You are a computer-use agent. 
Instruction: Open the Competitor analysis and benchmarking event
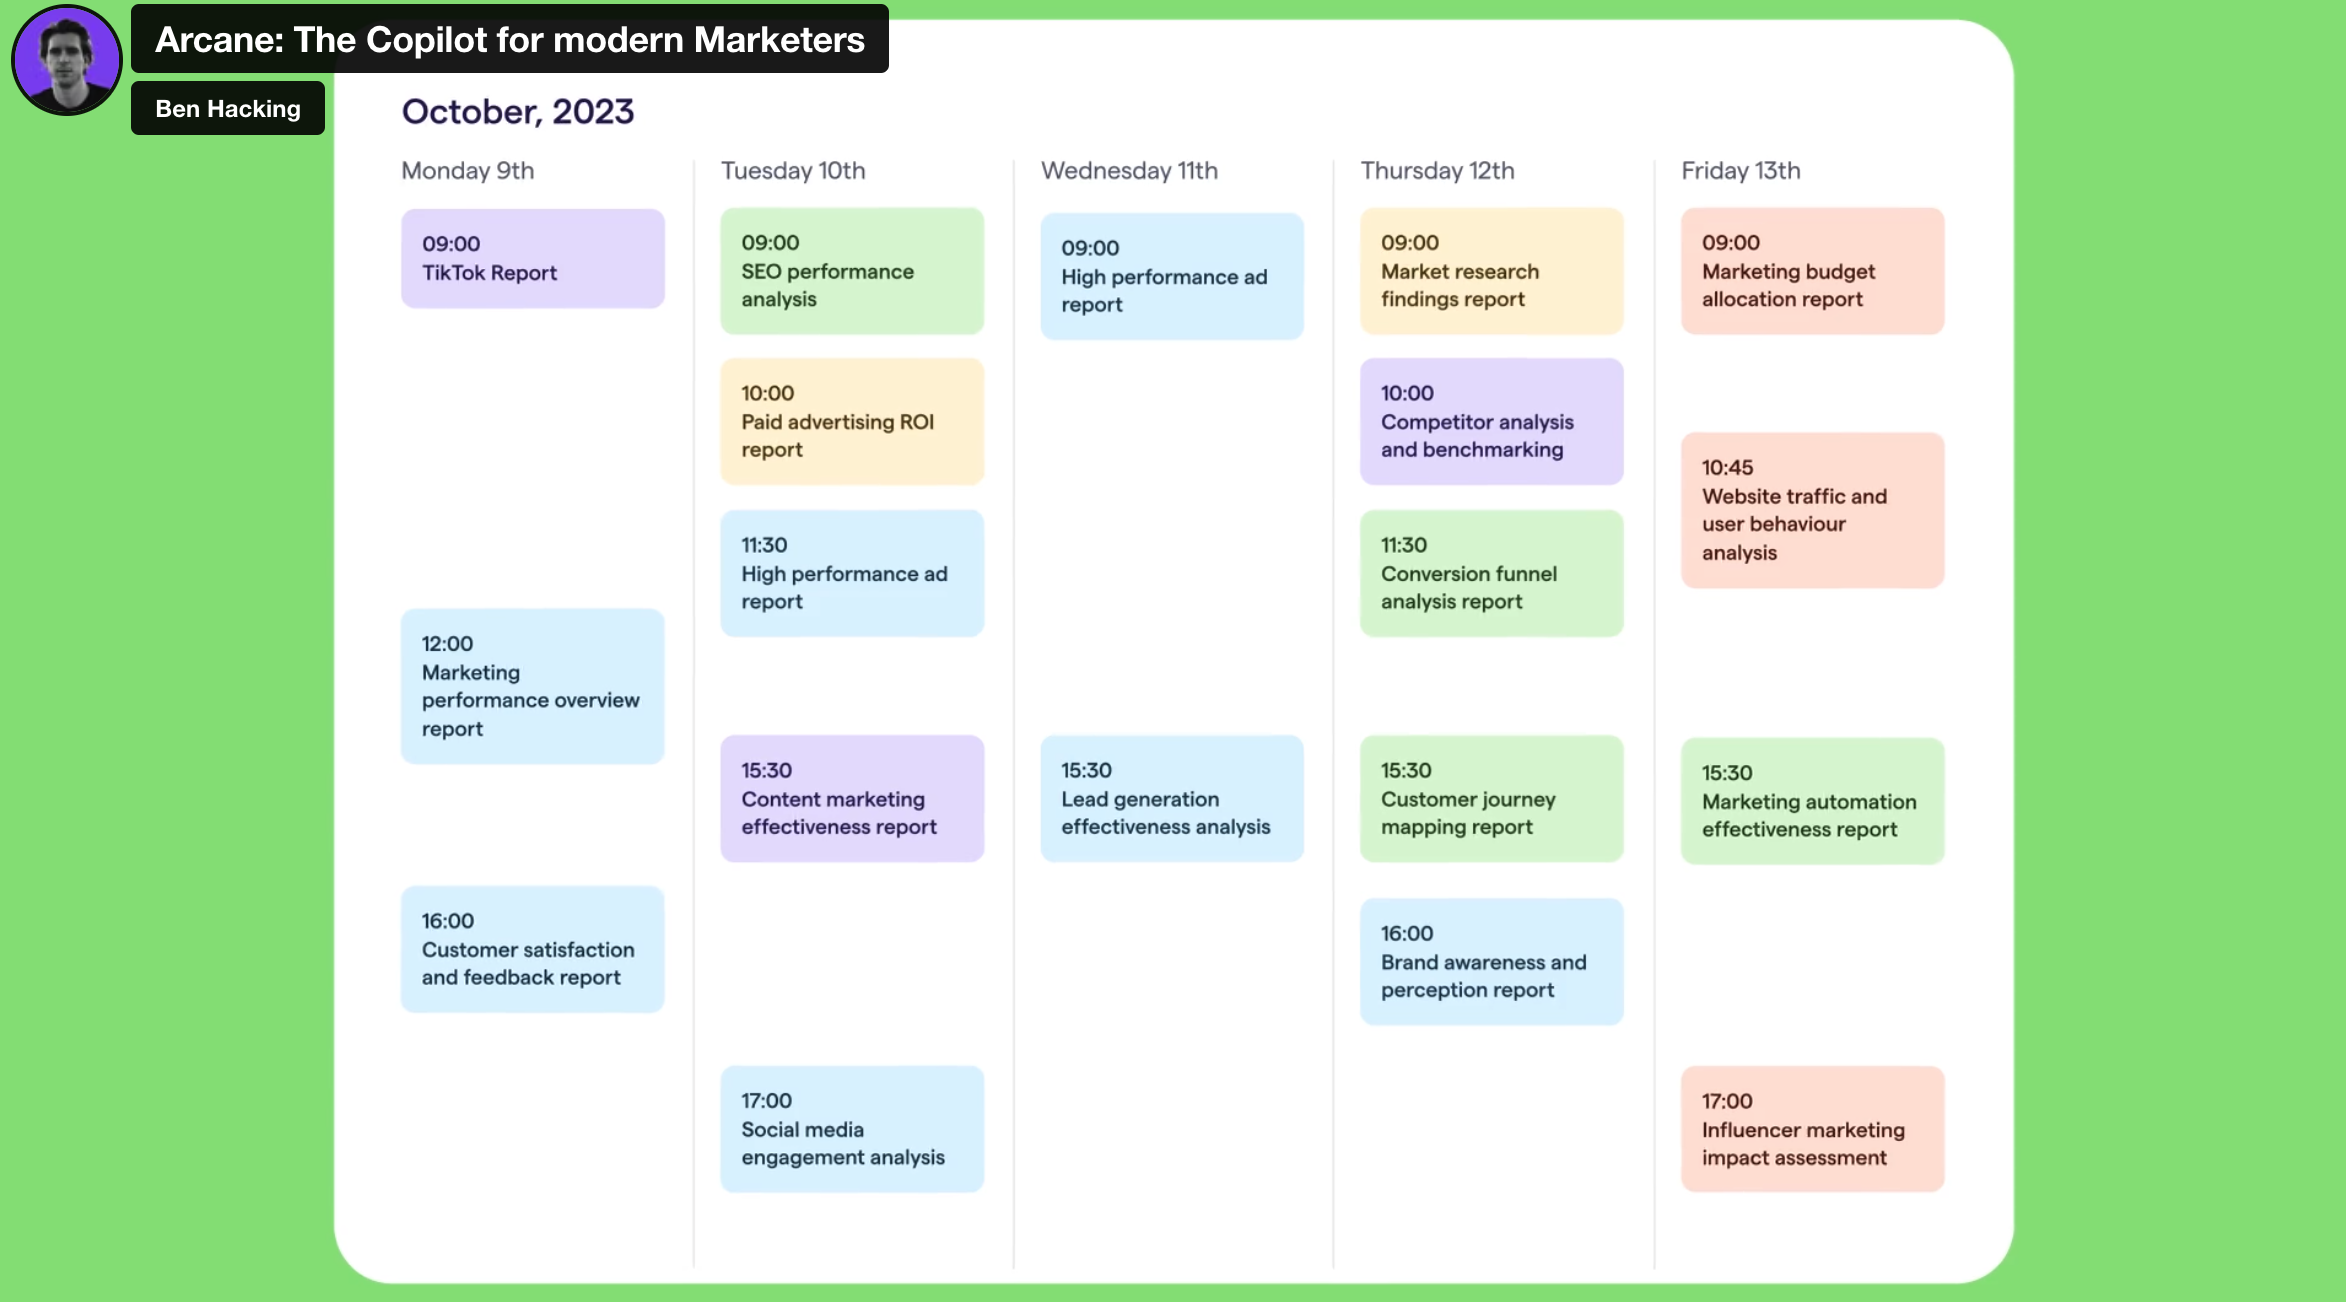[1492, 421]
